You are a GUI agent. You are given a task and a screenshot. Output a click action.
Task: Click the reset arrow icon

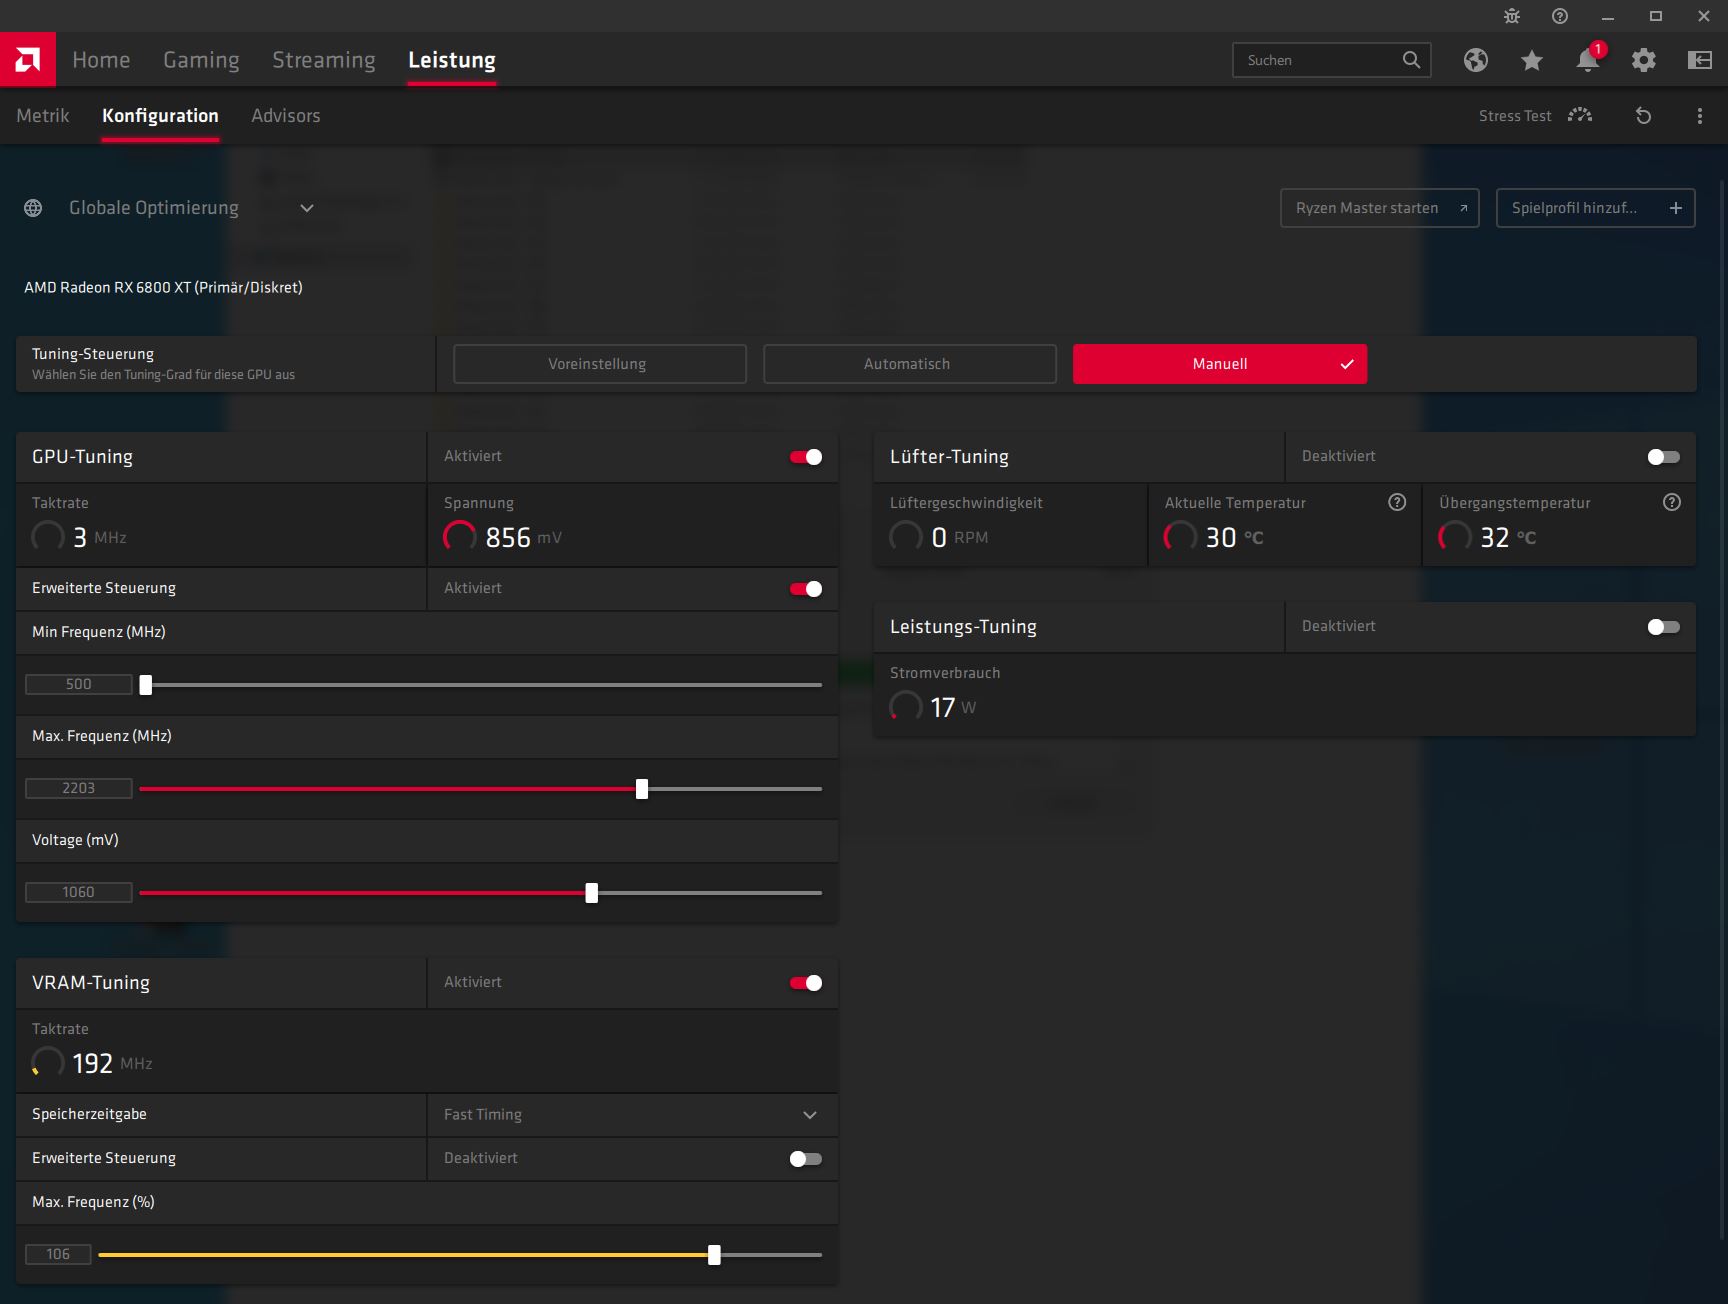[1643, 116]
